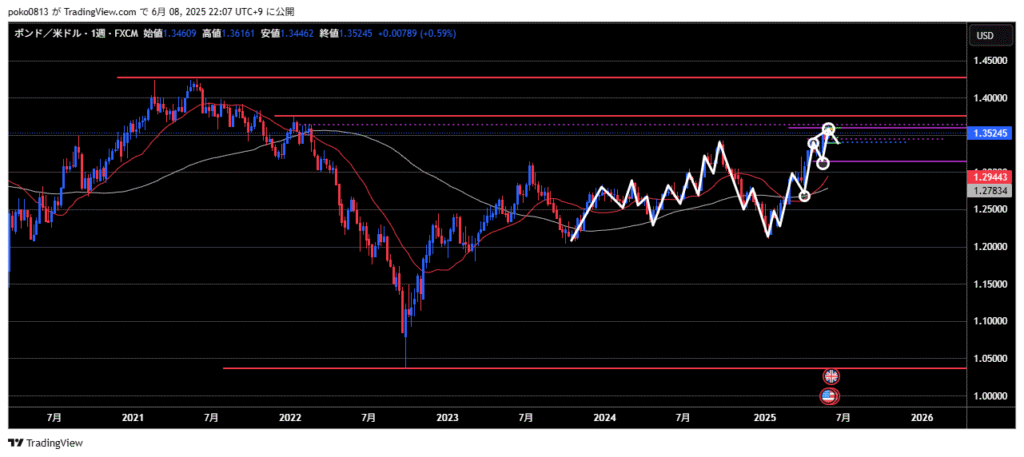Screen dimensions: 1024x457
Task: Click the UK flag economic event icon
Action: [830, 376]
